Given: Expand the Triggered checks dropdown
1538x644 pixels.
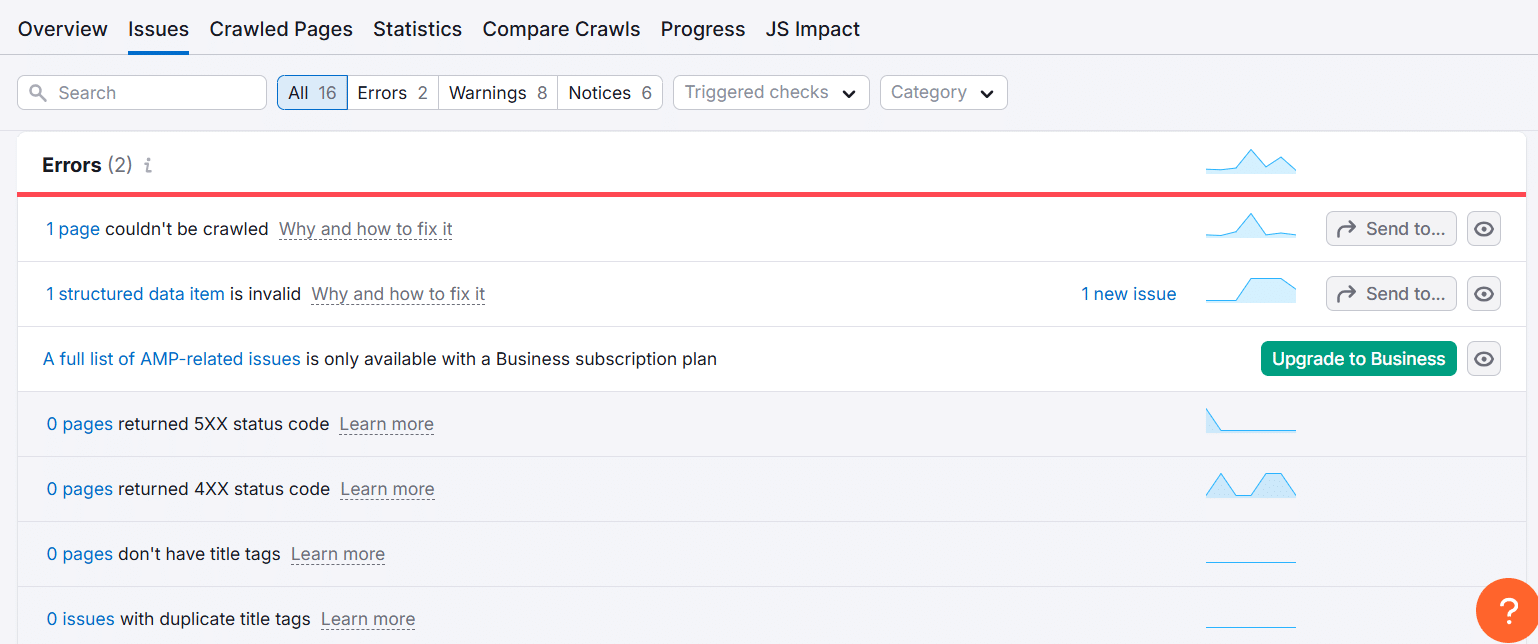Looking at the screenshot, I should click(771, 93).
